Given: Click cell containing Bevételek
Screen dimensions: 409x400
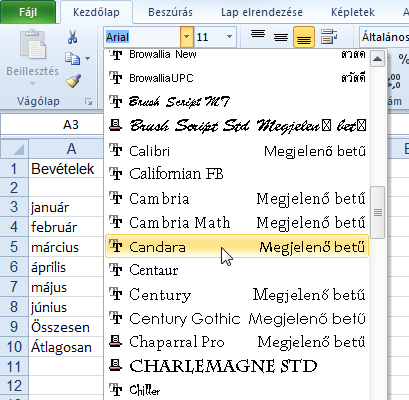Looking at the screenshot, I should (x=66, y=169).
